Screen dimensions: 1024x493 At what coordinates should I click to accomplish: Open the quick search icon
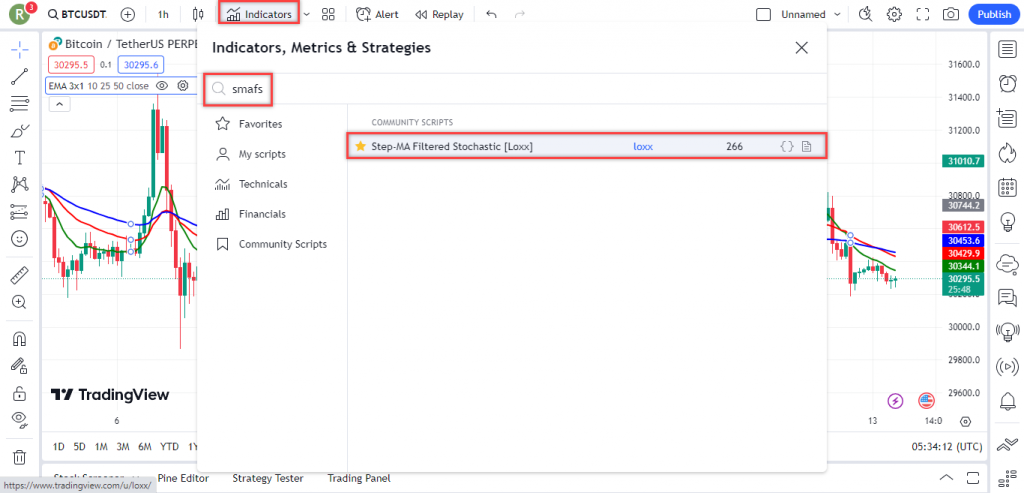(x=866, y=14)
